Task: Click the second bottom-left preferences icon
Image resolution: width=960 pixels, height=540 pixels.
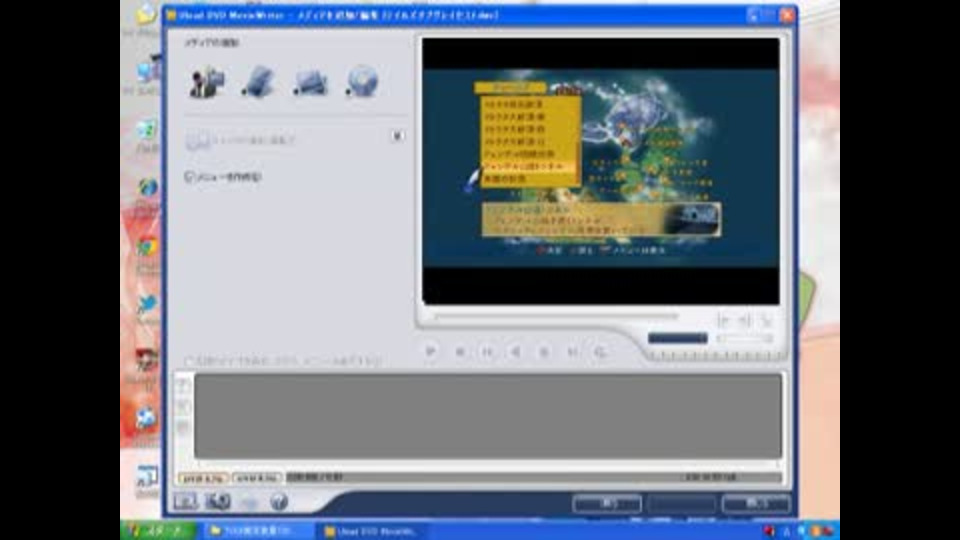Action: pos(217,501)
